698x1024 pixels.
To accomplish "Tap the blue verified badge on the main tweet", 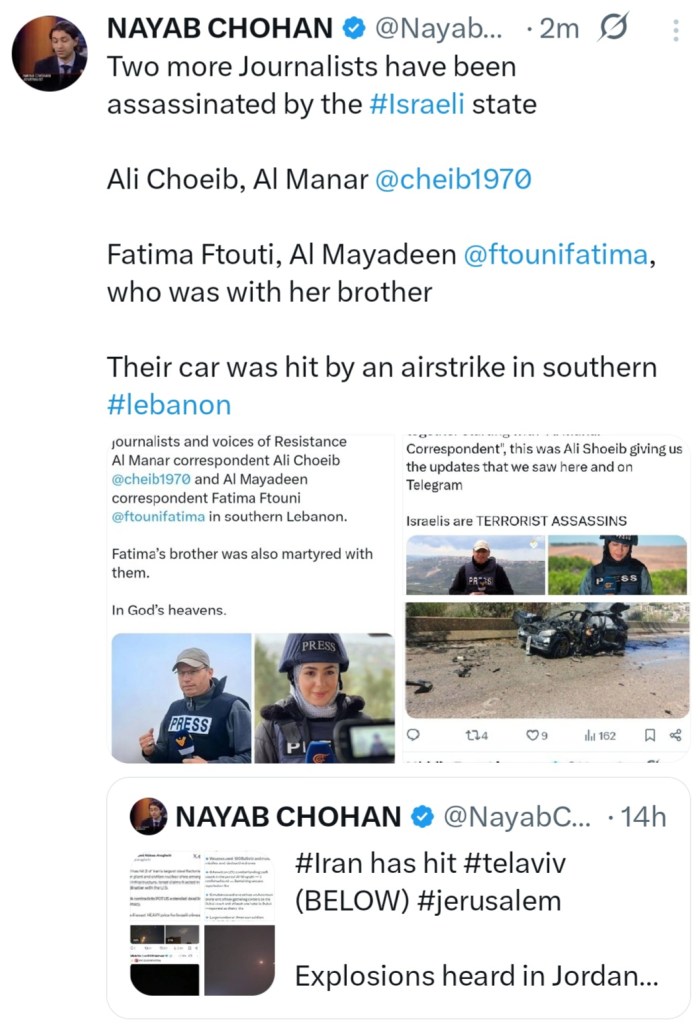I will [352, 30].
